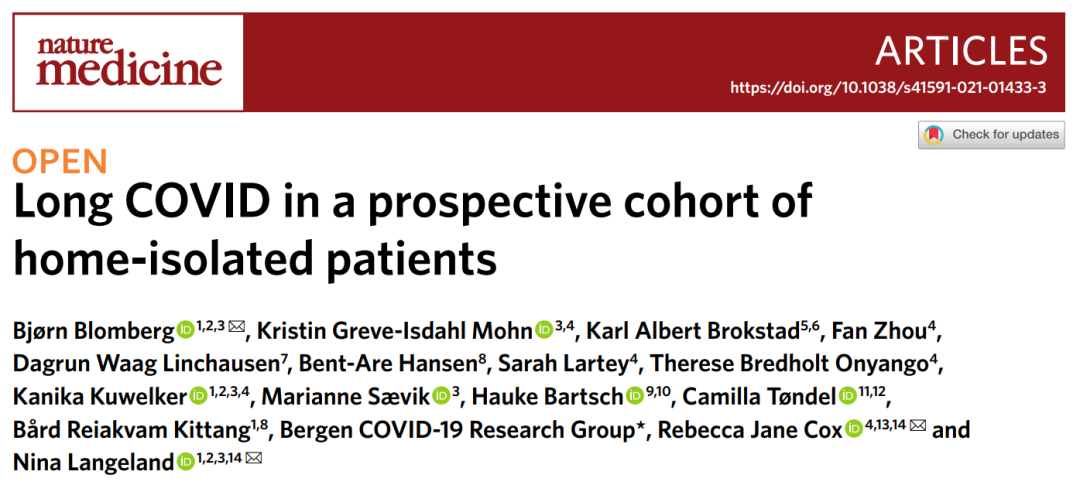Screen dimensions: 1080x485
Task: Click ORCID icon next to Kanika Kuwelker
Action: (199, 397)
